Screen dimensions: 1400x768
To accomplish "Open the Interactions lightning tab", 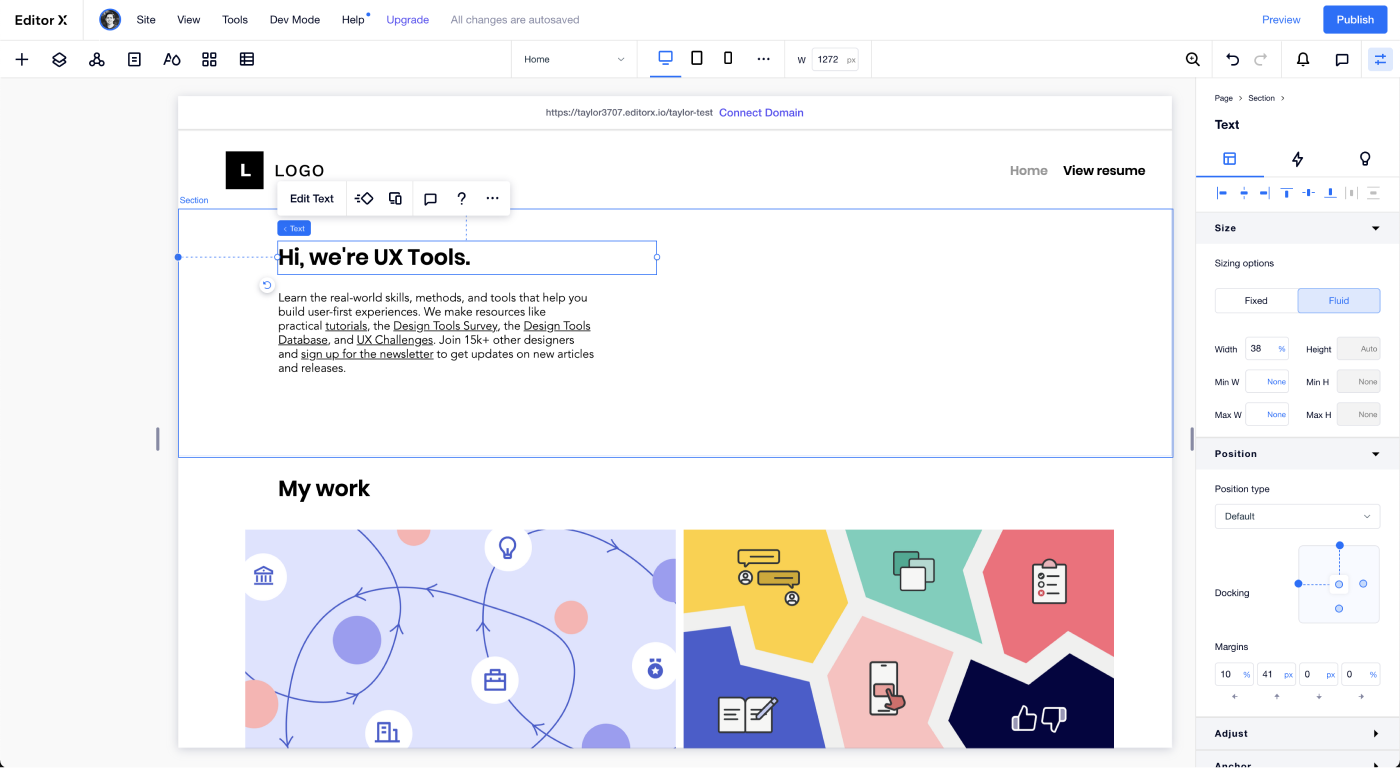I will (1298, 158).
